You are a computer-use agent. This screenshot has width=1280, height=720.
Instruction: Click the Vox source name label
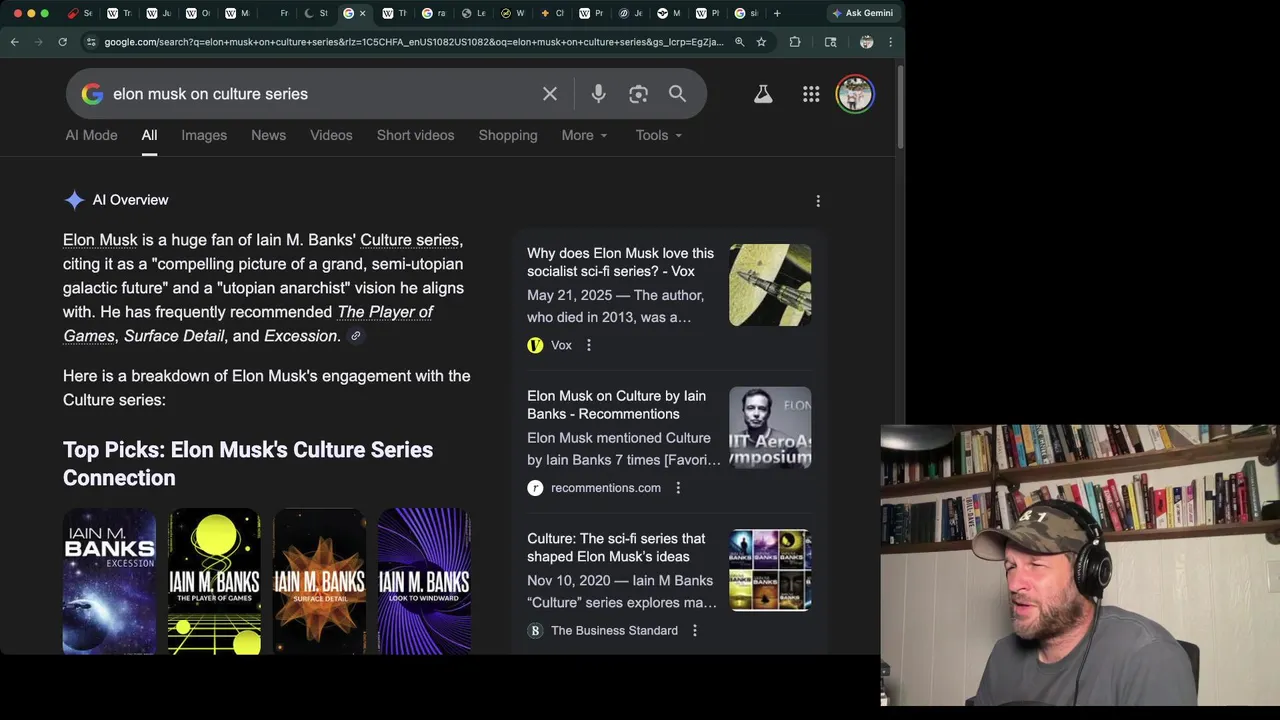point(561,345)
